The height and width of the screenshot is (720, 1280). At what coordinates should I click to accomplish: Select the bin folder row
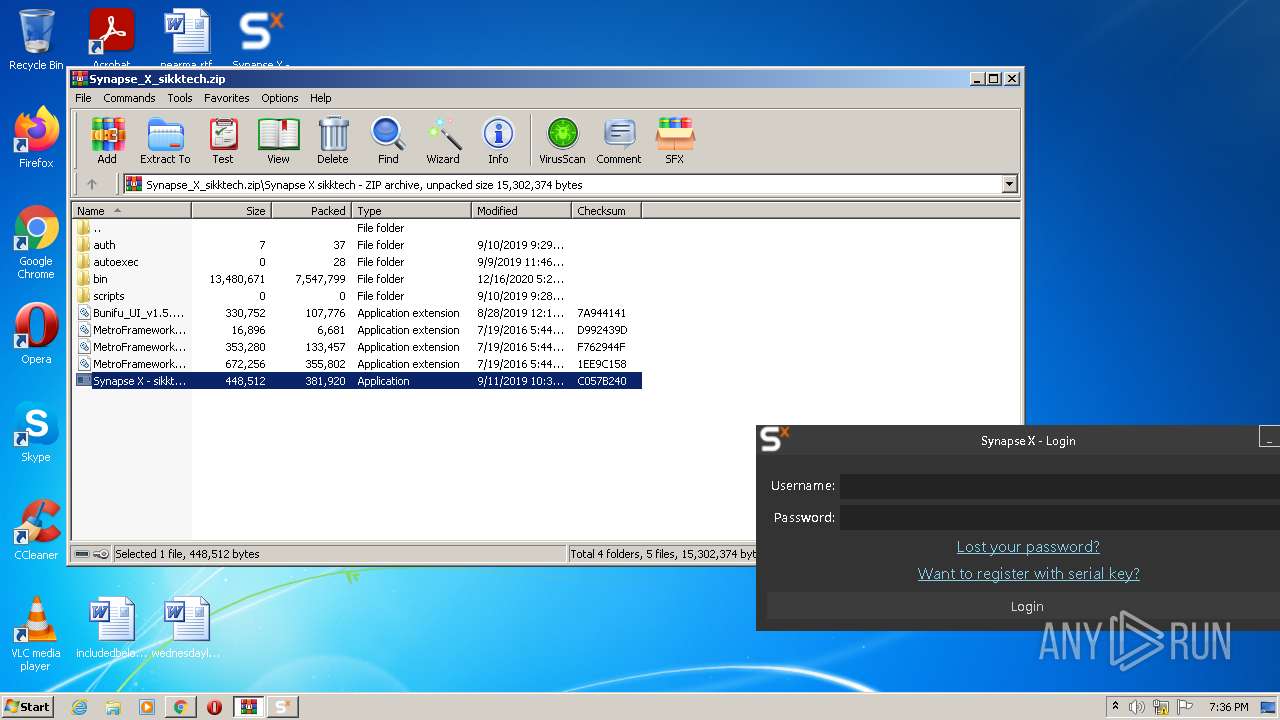coord(357,279)
